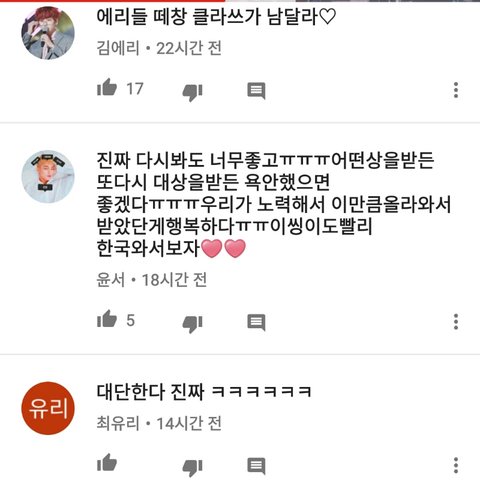
Task: Open more options for 윤서's comment
Action: [x=456, y=322]
